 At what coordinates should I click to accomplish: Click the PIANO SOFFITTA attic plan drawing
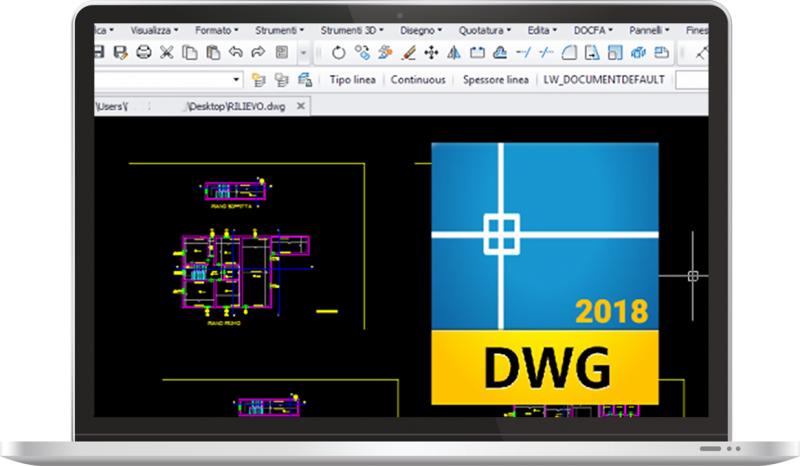[x=235, y=190]
